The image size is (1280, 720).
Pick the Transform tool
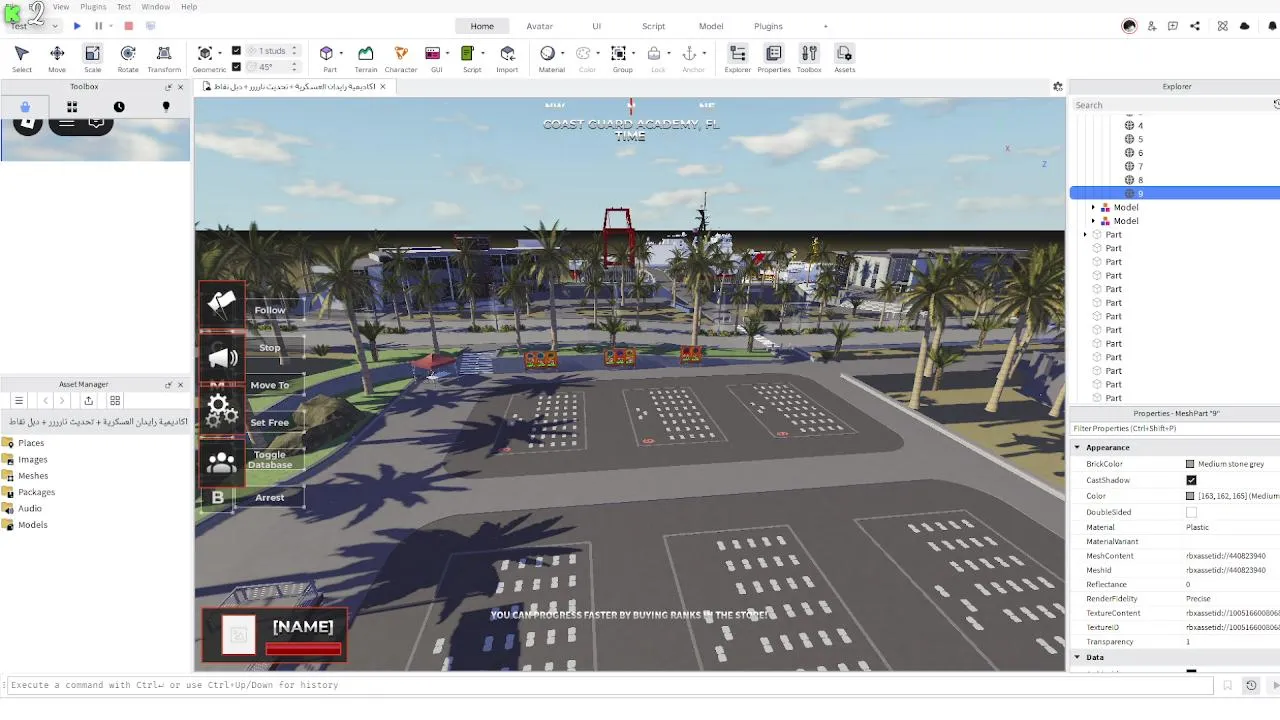[164, 59]
